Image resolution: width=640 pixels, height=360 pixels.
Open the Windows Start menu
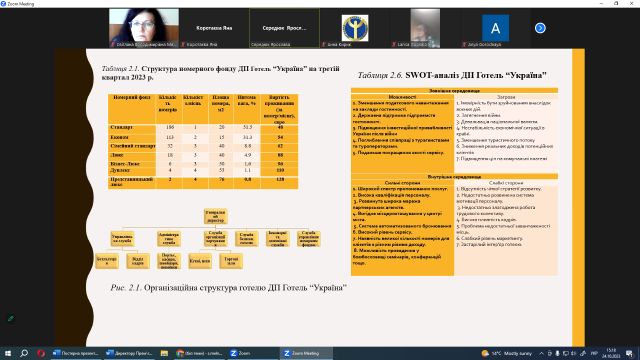point(8,353)
